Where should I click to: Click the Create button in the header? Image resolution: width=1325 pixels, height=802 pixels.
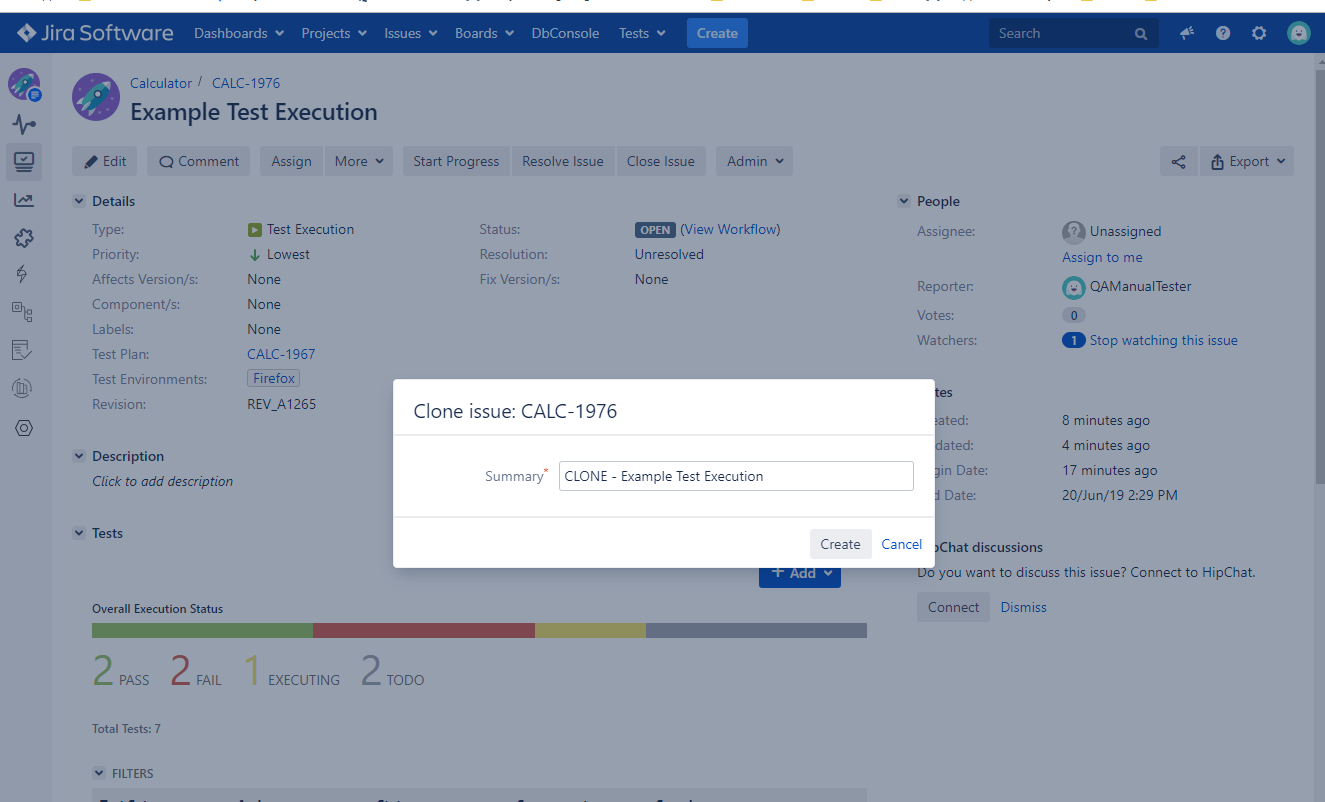717,33
